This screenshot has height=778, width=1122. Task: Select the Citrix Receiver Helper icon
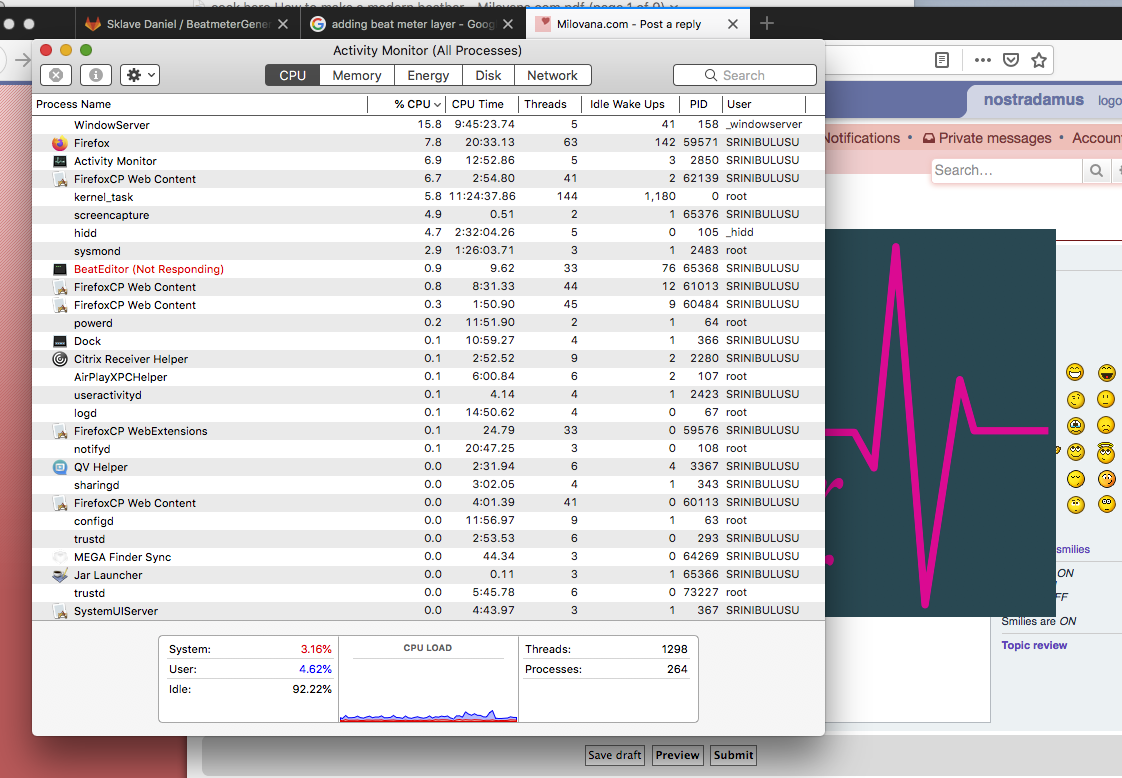pyautogui.click(x=60, y=359)
